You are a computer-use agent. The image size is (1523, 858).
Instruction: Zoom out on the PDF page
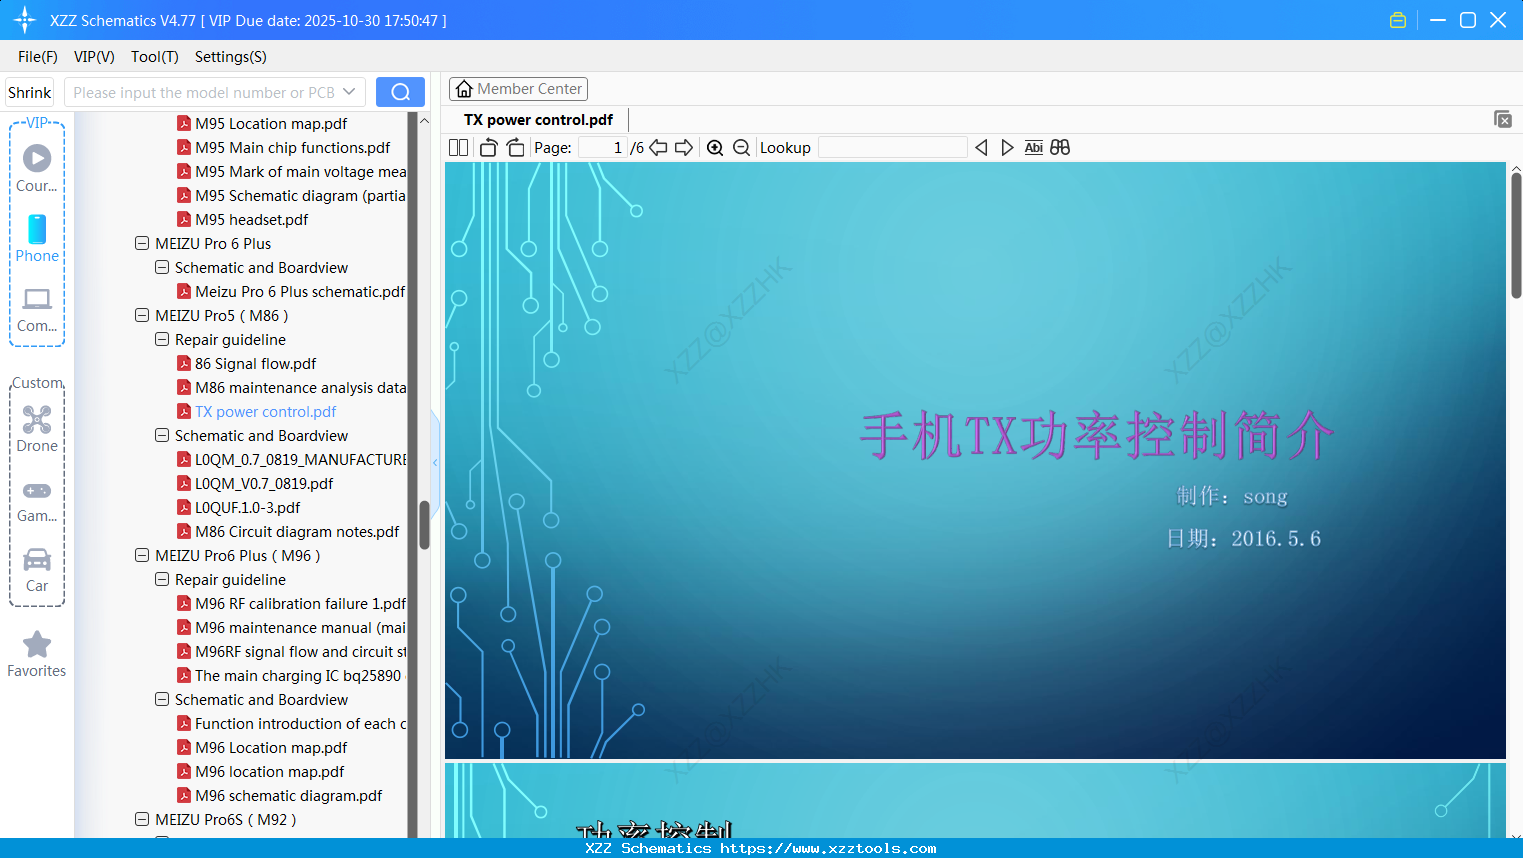point(741,147)
